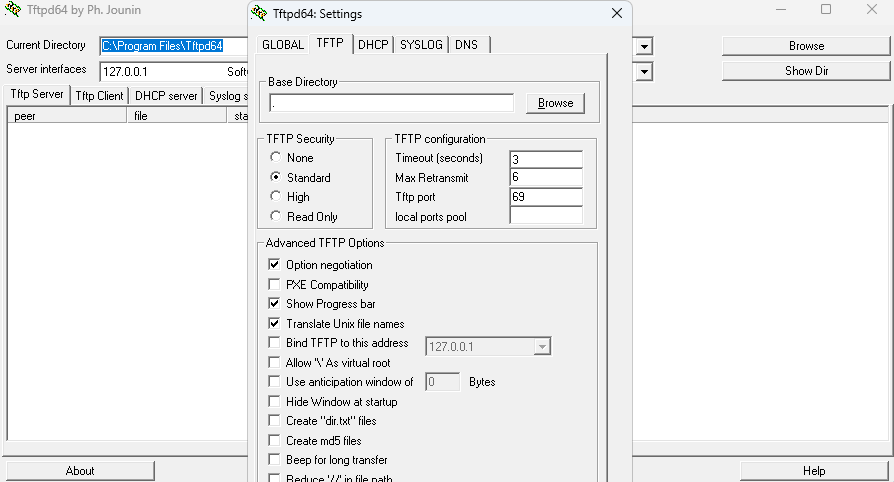894x482 pixels.
Task: Switch to the GLOBAL settings tab
Action: point(283,44)
